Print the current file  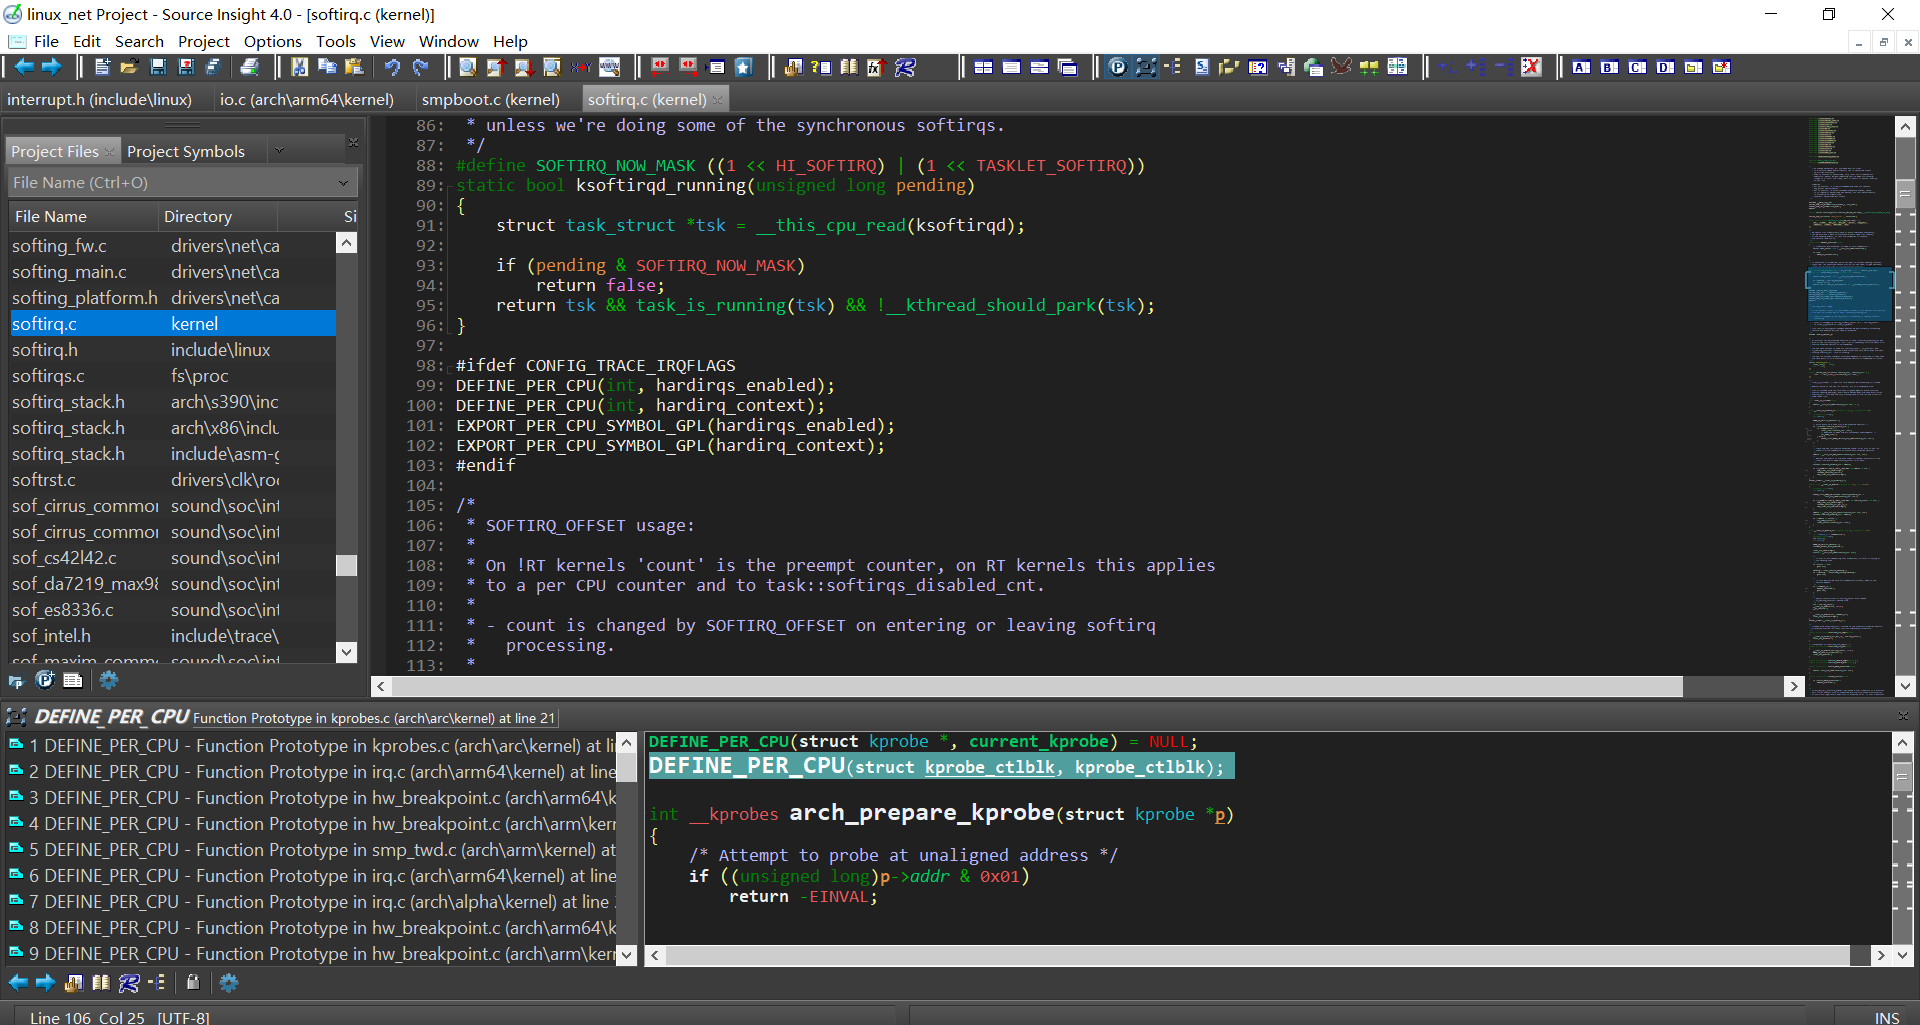click(x=249, y=67)
